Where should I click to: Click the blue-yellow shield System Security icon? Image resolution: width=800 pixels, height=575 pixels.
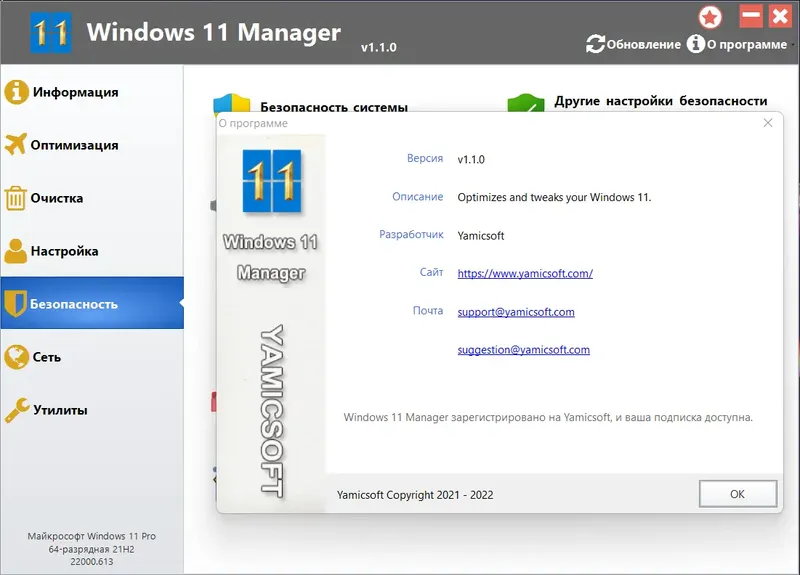(232, 104)
